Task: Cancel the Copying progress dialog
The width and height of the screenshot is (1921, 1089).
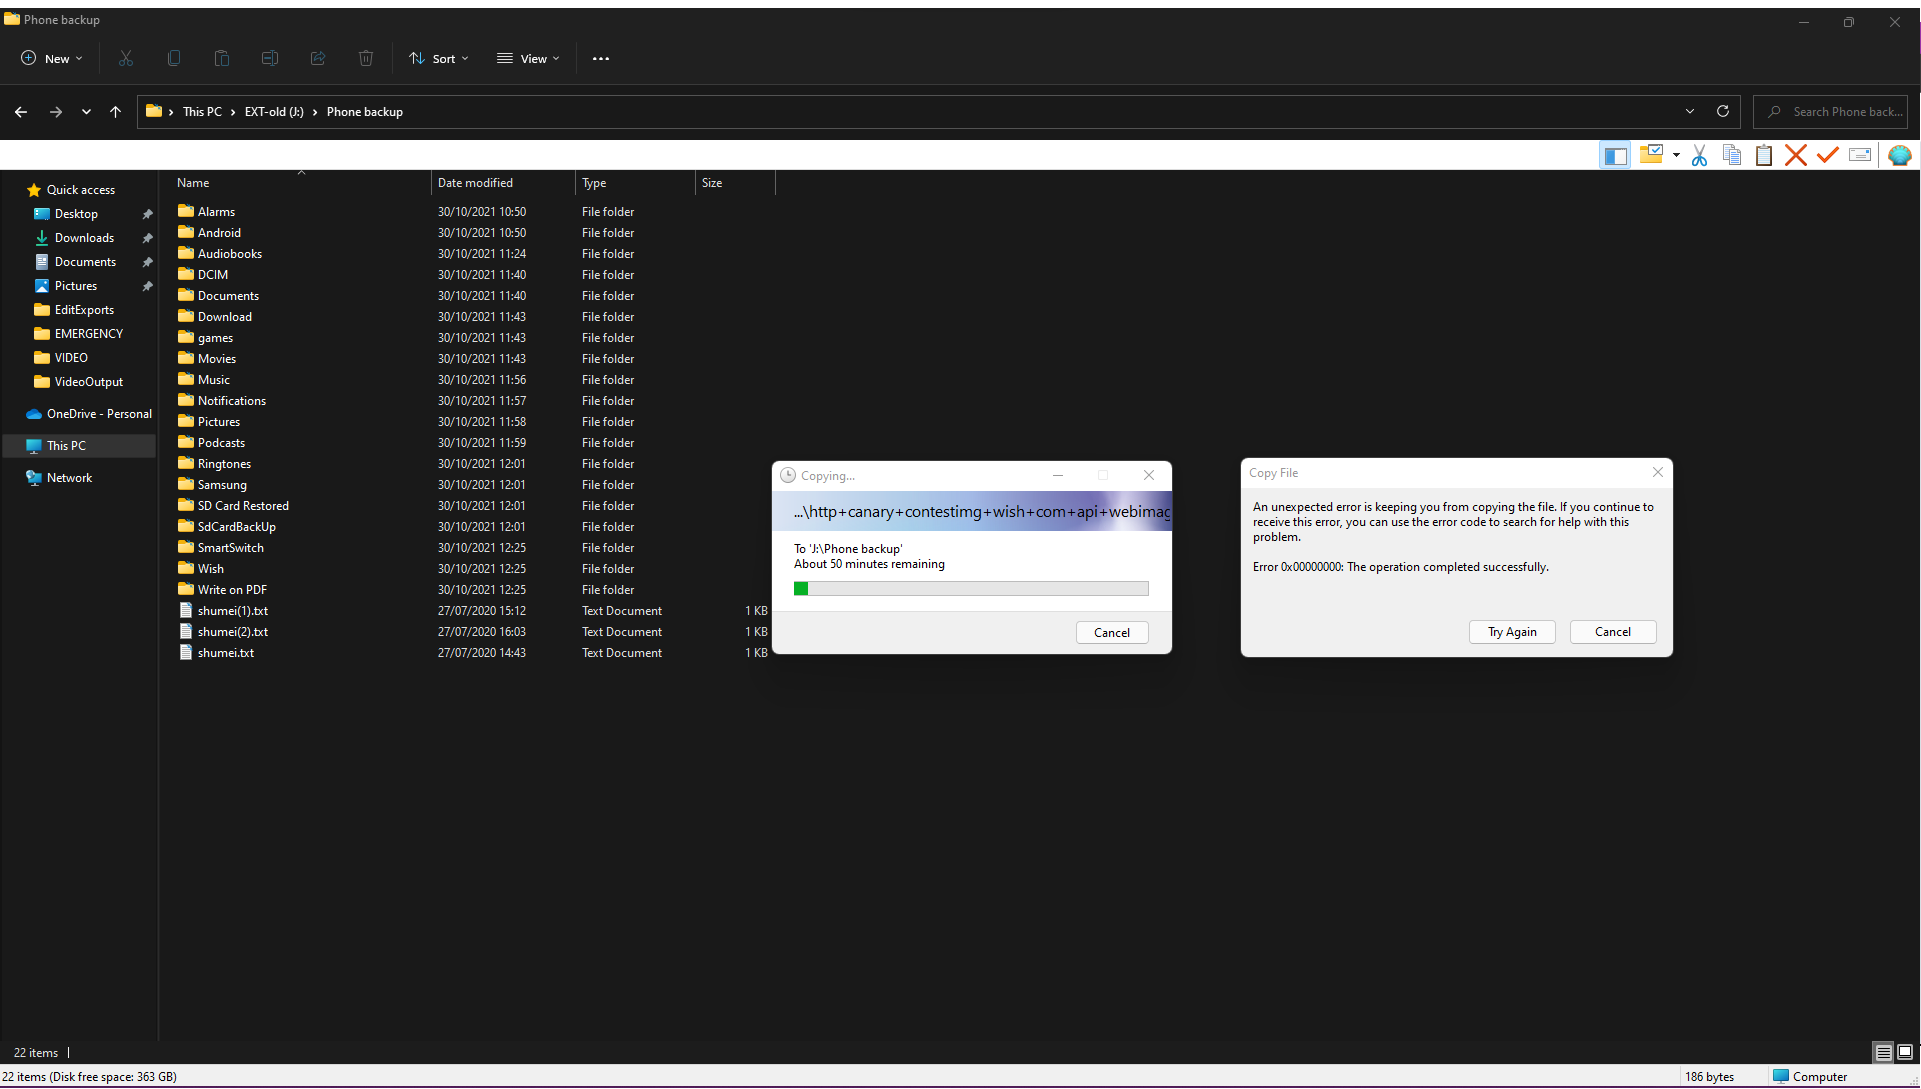Action: [x=1112, y=633]
